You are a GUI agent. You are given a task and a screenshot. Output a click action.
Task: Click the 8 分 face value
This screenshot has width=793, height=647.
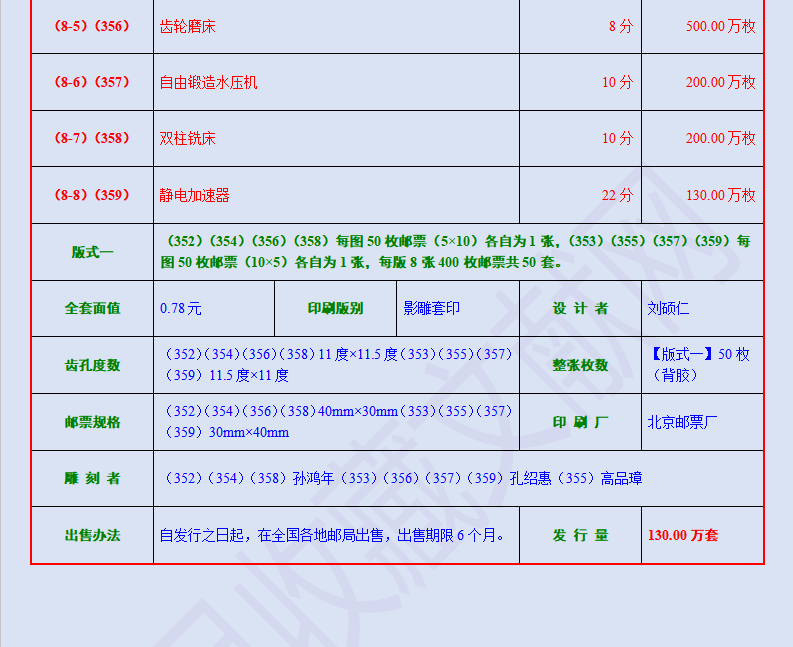[620, 26]
